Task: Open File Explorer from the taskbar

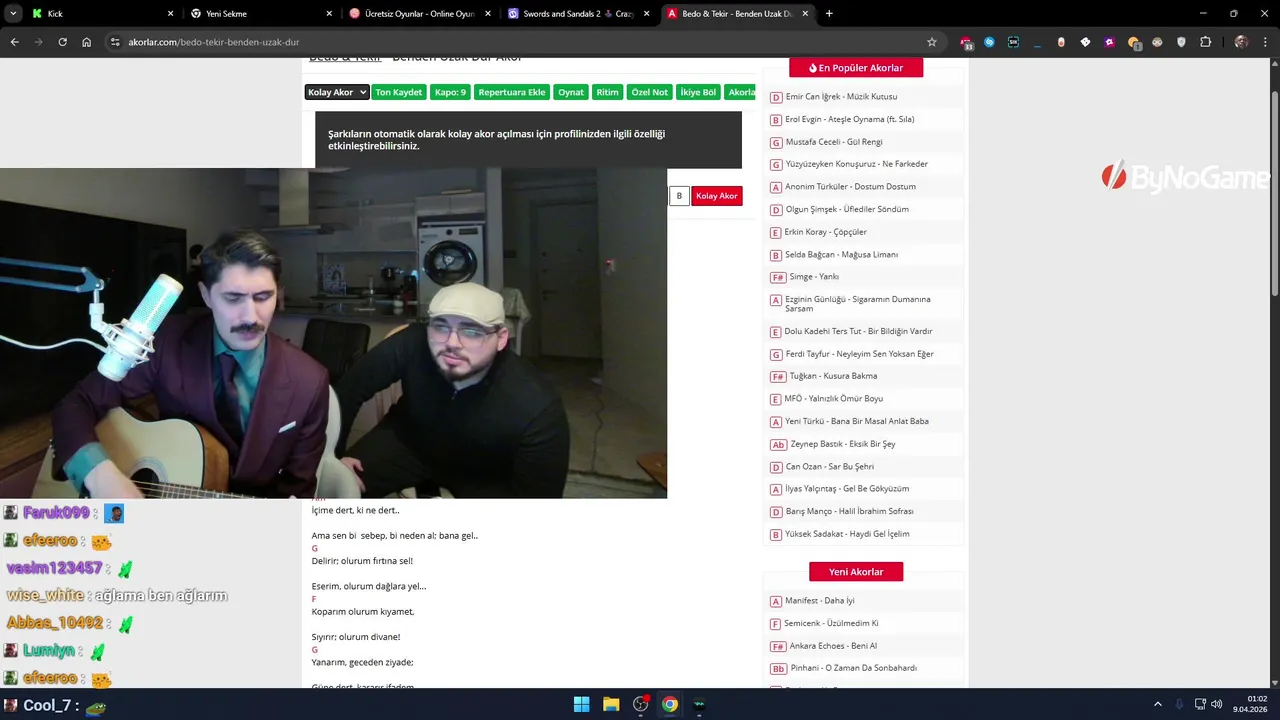Action: coord(611,704)
